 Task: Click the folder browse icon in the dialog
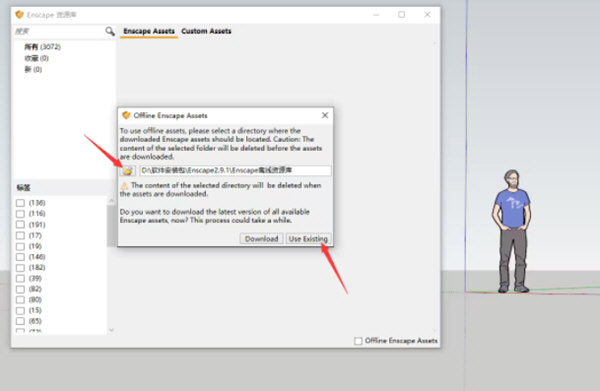pos(127,171)
